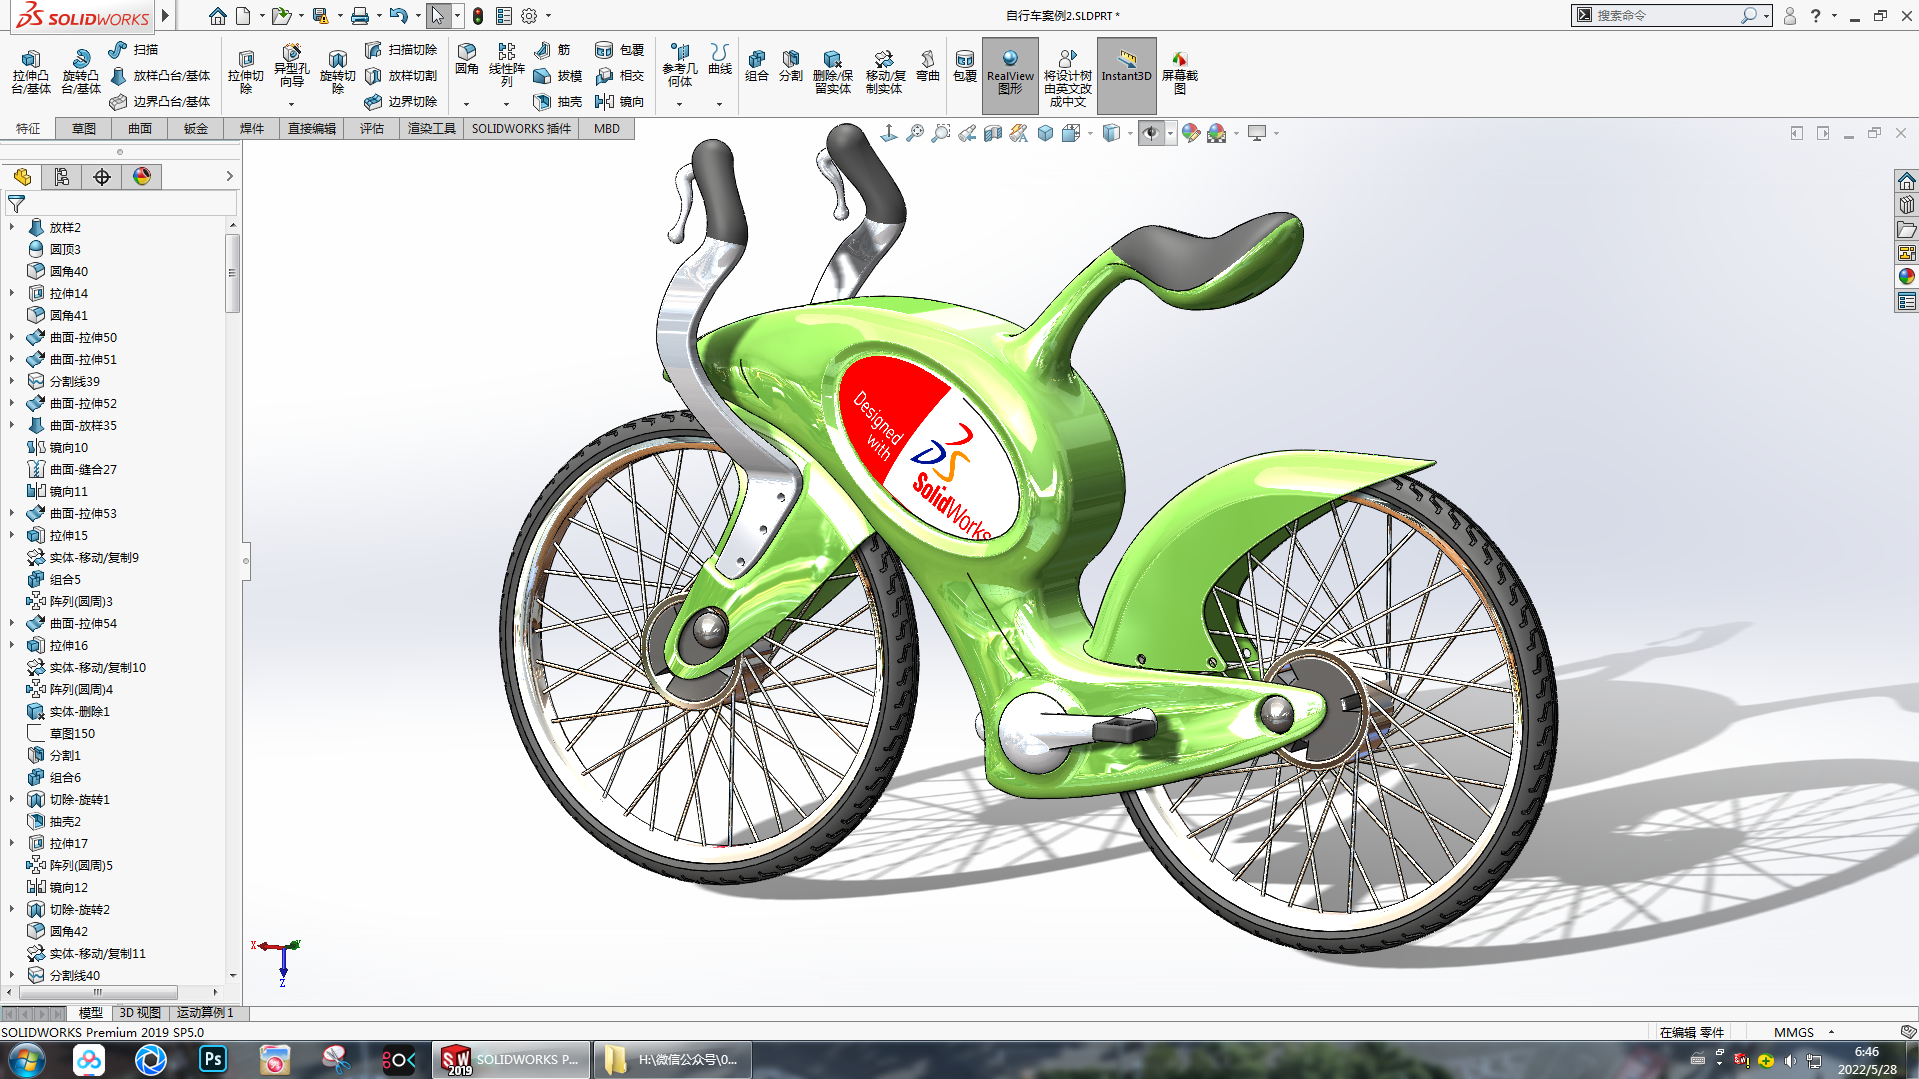Toggle translate design tree to Chinese button
Image resolution: width=1919 pixels, height=1079 pixels.
[x=1067, y=75]
